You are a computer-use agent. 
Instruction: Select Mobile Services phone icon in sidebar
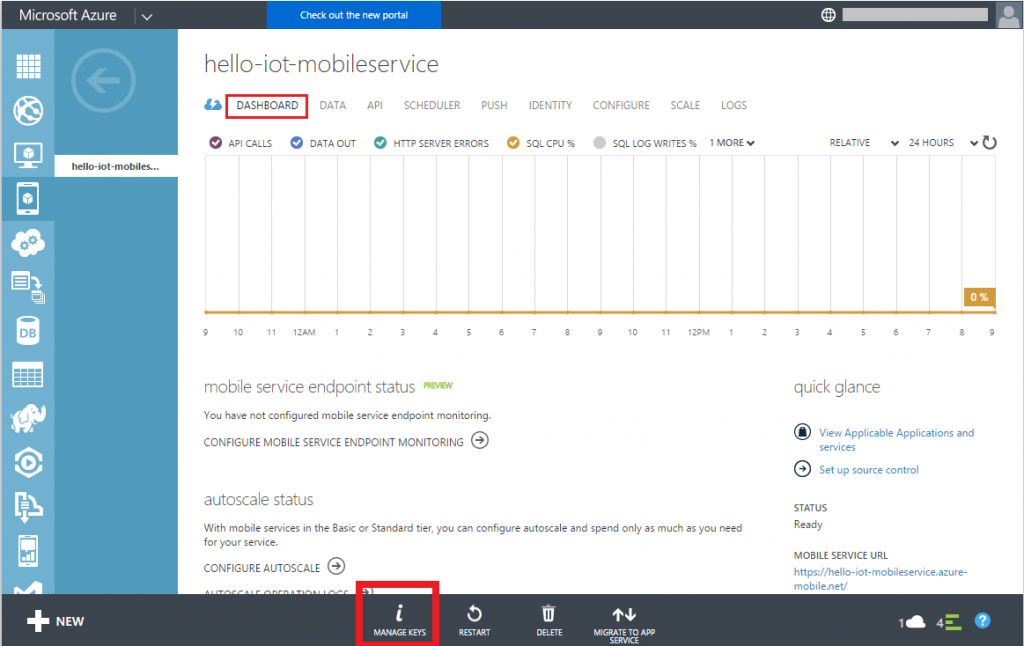(28, 199)
